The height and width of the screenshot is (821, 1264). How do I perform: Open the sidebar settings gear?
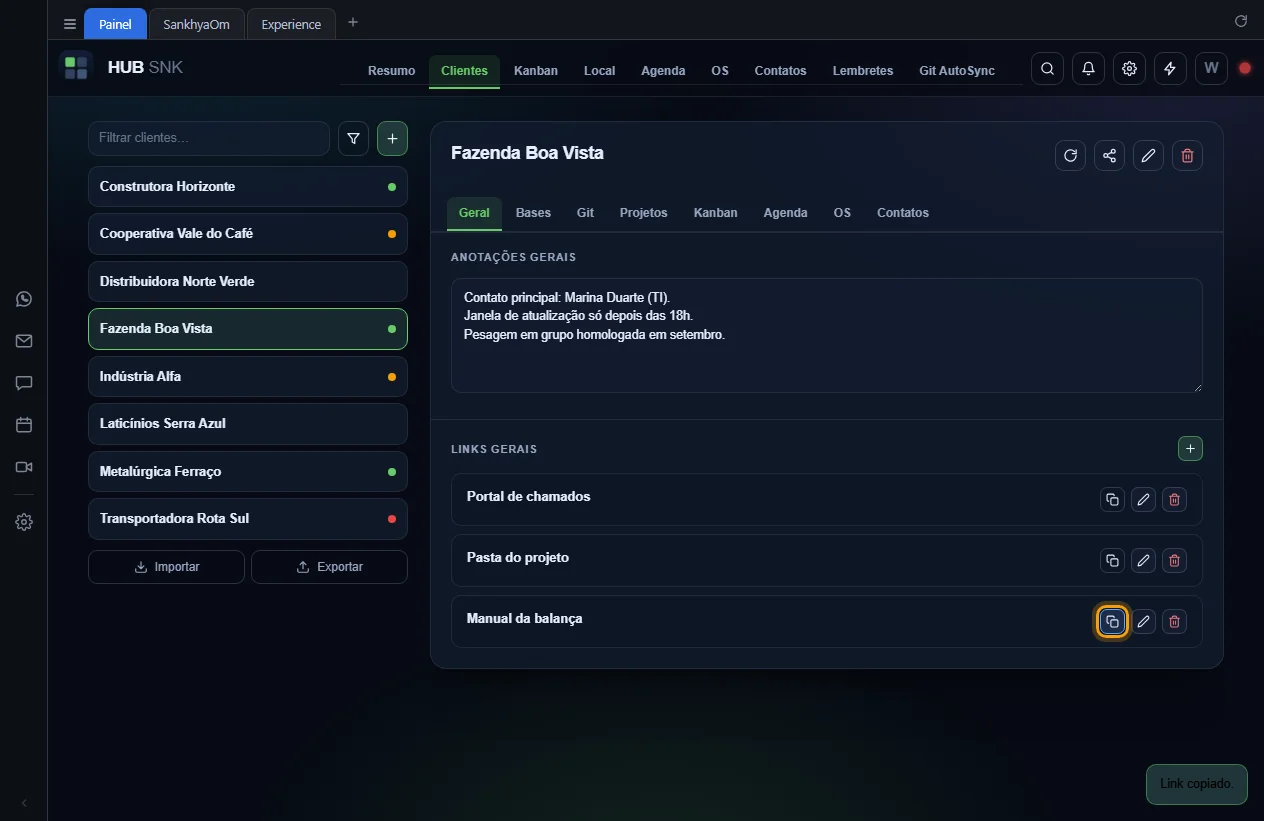pyautogui.click(x=24, y=522)
